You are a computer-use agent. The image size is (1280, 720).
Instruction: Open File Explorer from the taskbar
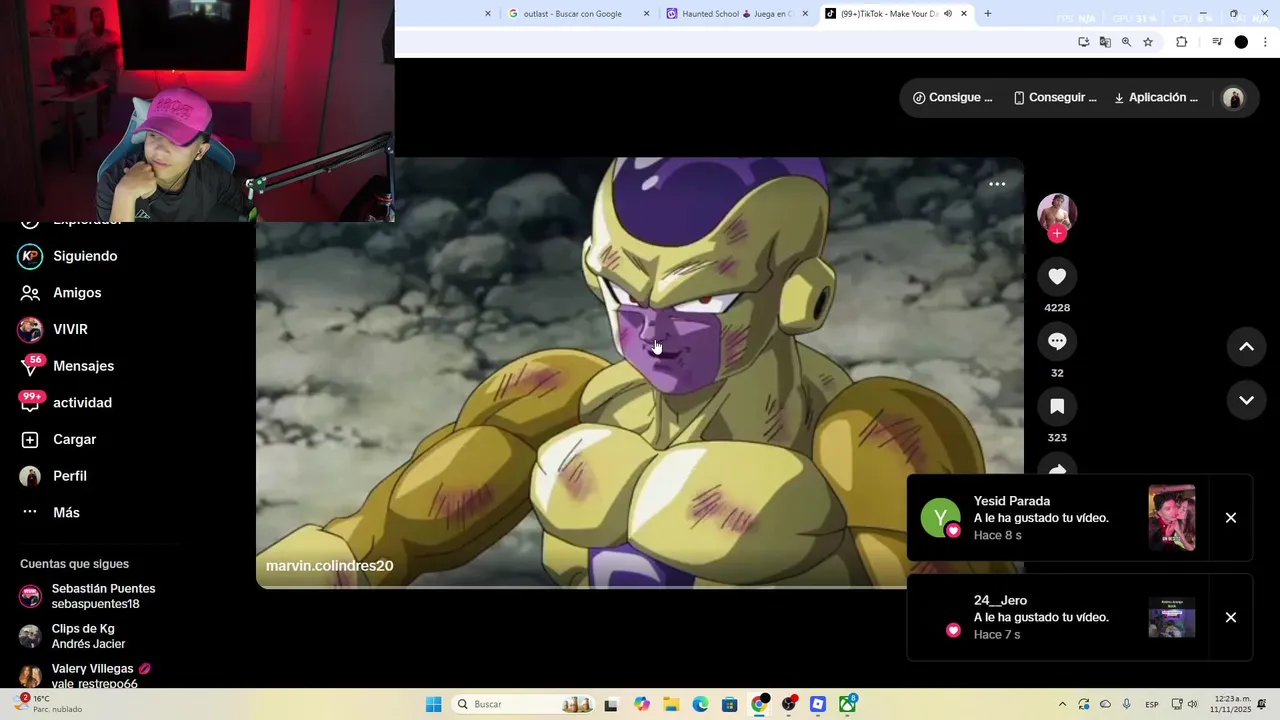(x=671, y=704)
